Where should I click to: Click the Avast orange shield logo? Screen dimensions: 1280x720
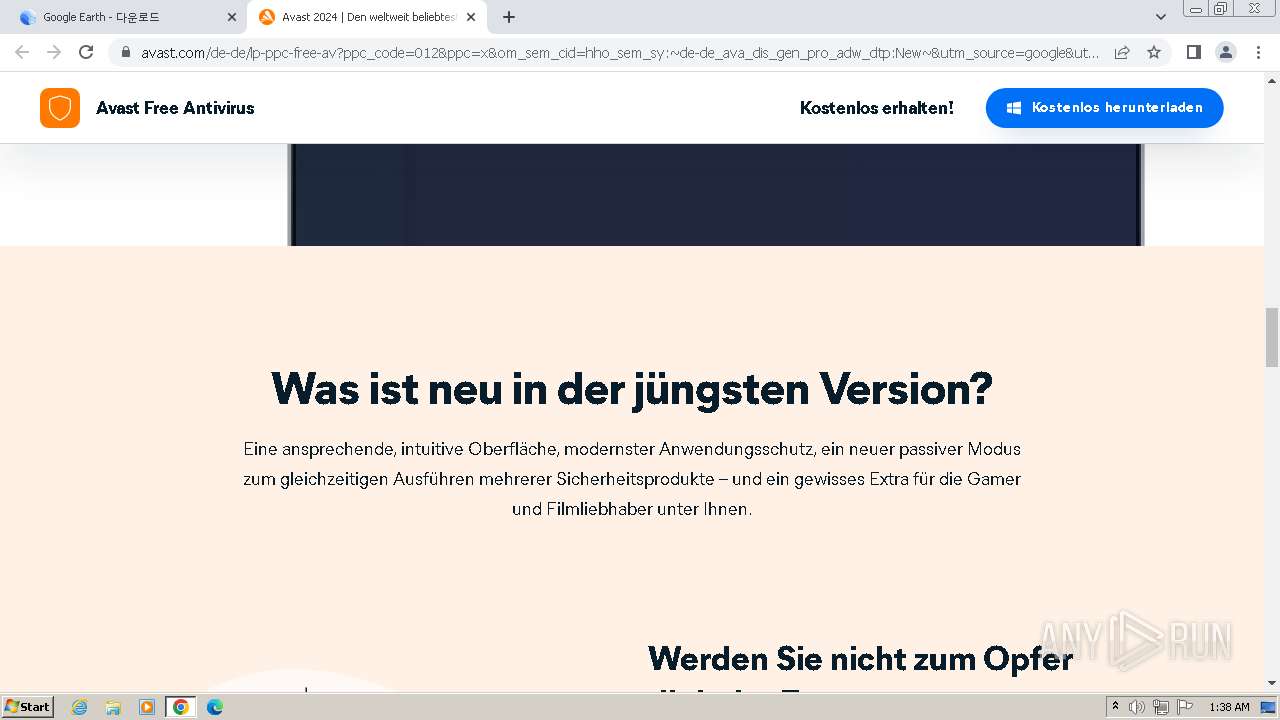(60, 108)
